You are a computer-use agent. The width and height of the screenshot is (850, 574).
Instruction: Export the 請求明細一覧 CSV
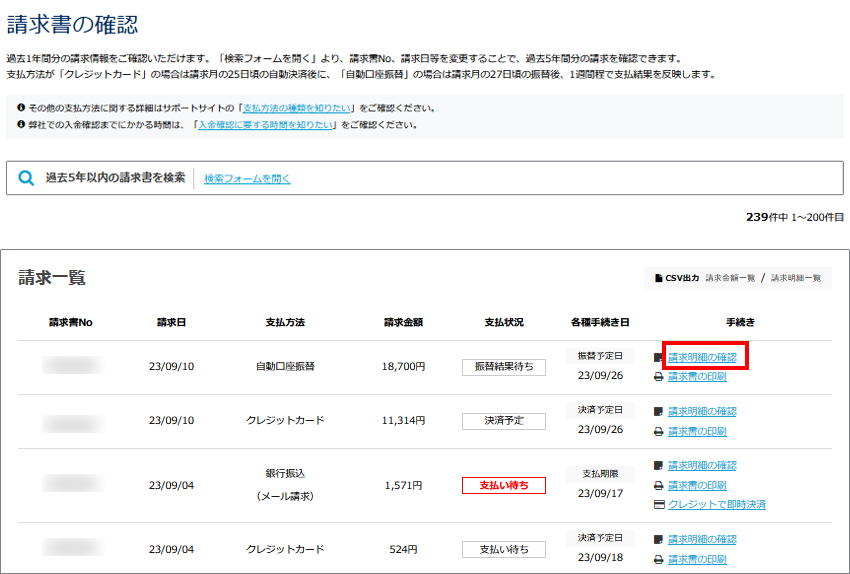(796, 278)
